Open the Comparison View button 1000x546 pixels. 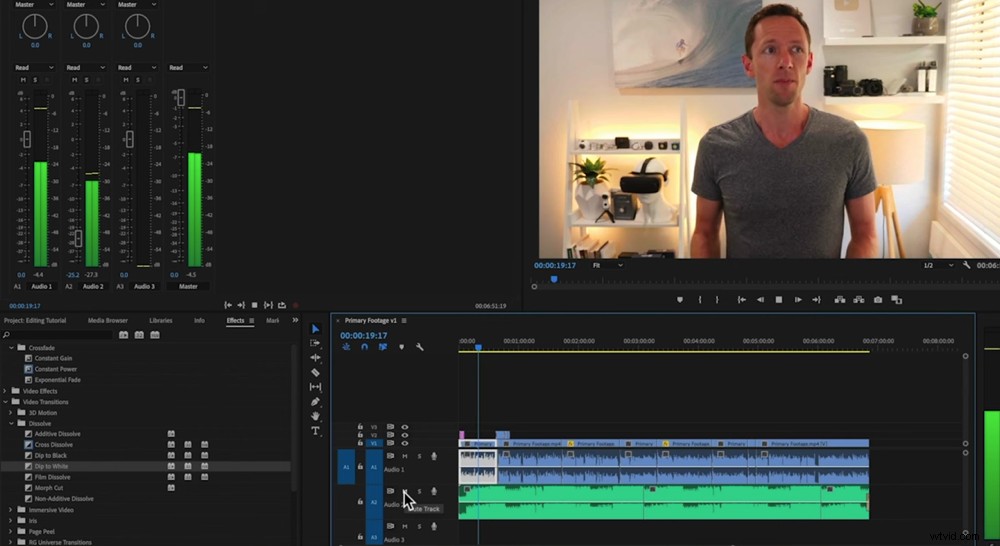pos(897,300)
